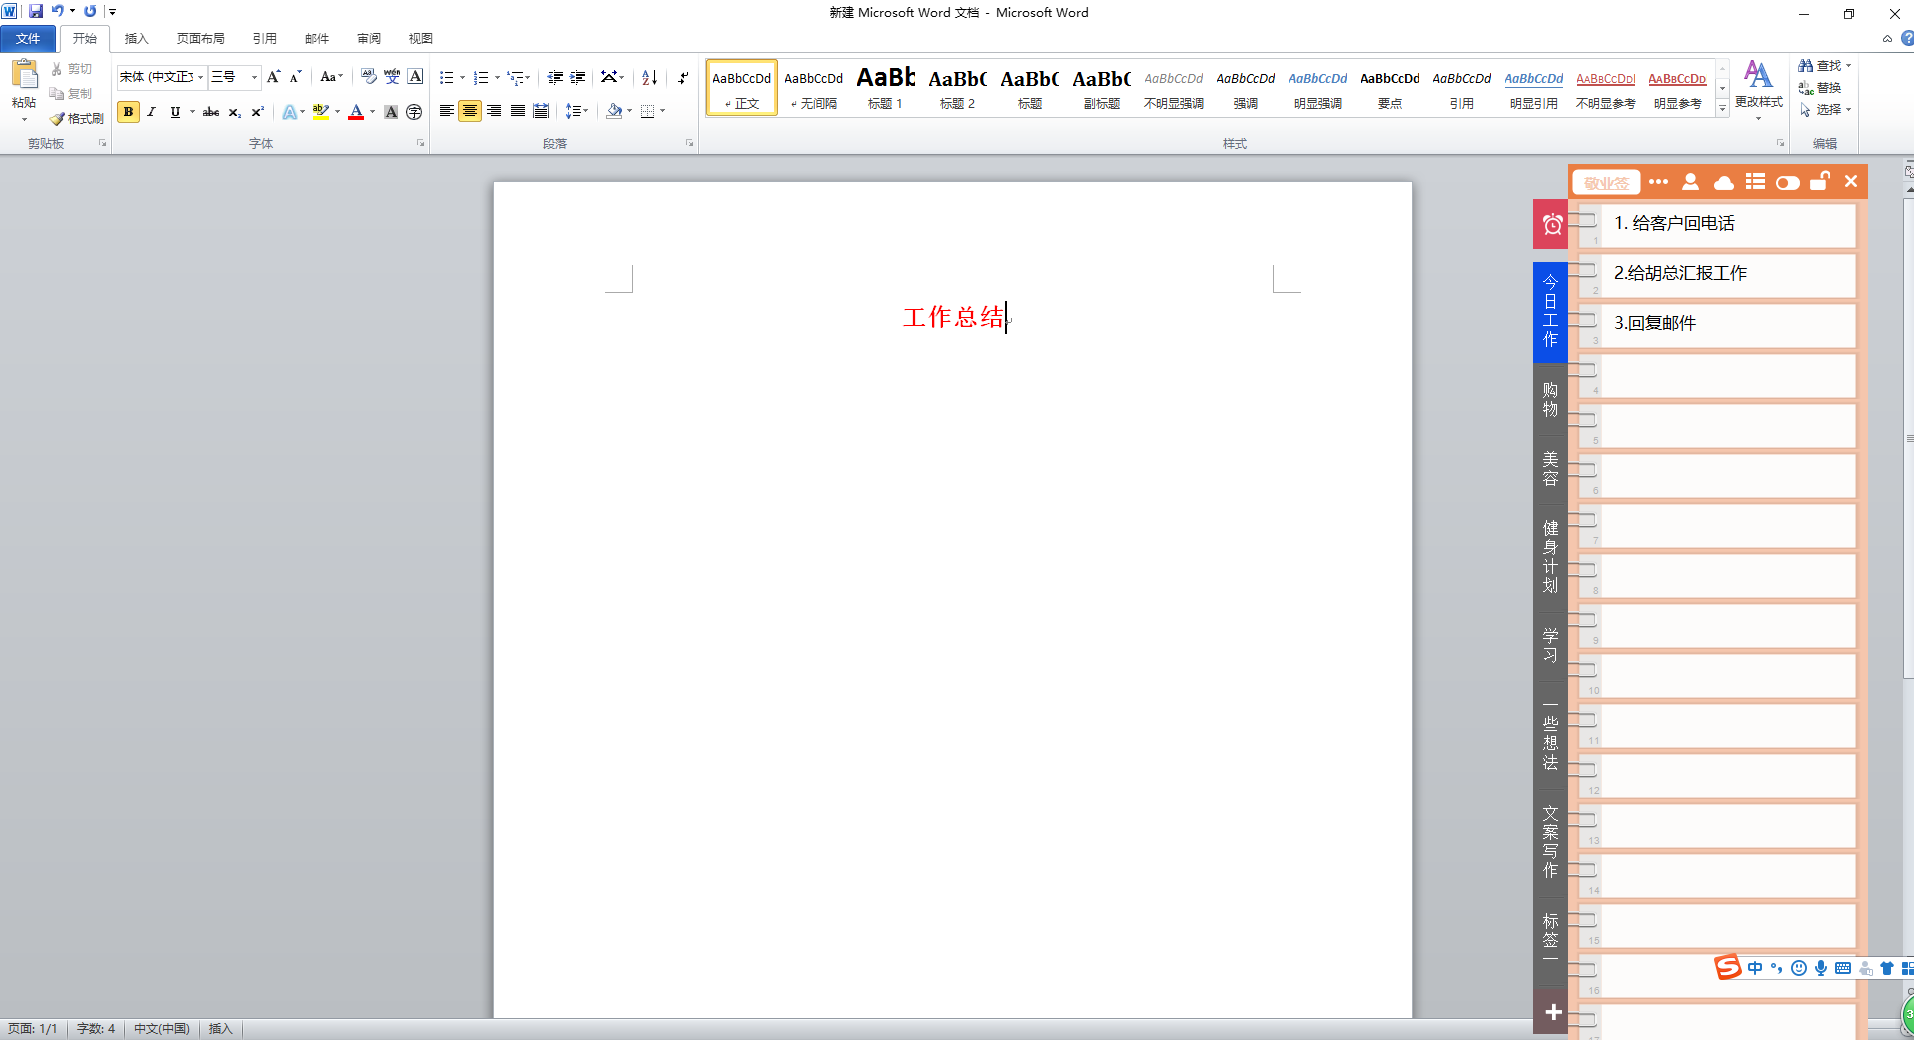Grow font size with the A-up icon
The height and width of the screenshot is (1040, 1914).
274,77
